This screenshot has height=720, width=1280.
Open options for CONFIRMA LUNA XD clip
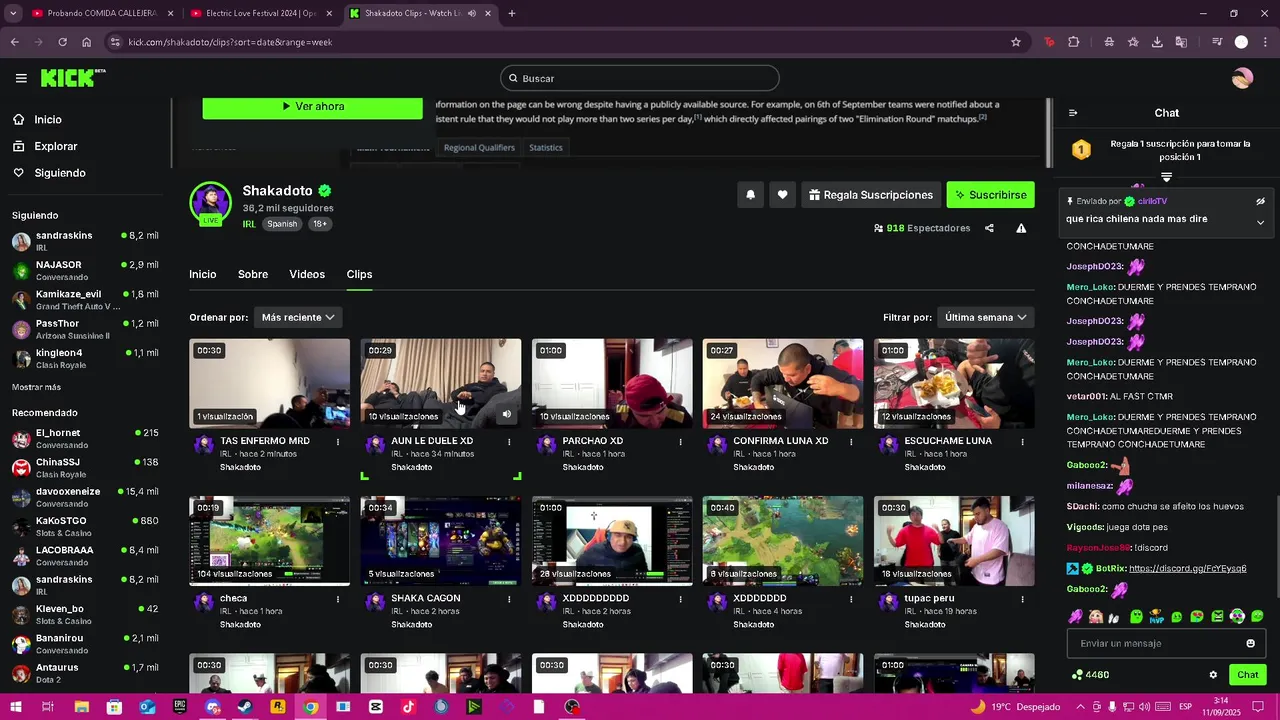851,441
